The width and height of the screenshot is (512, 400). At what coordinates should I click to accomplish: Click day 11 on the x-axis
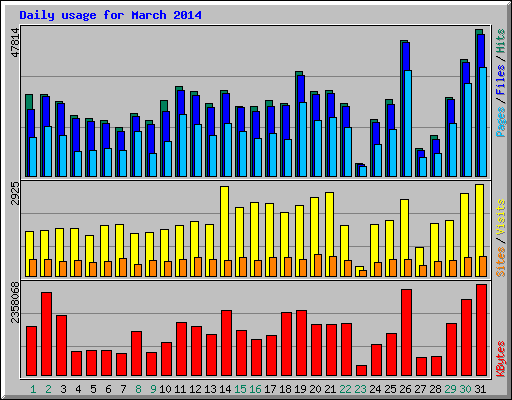180,389
